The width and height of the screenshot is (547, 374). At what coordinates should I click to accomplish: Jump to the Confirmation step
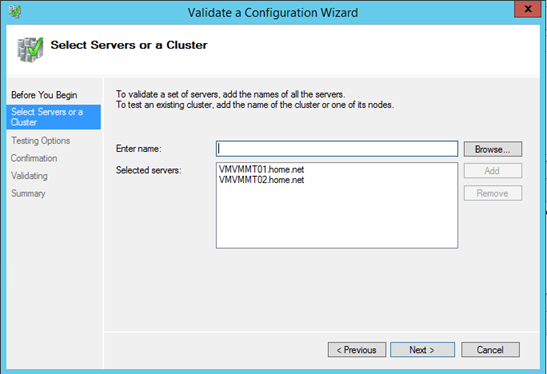34,158
